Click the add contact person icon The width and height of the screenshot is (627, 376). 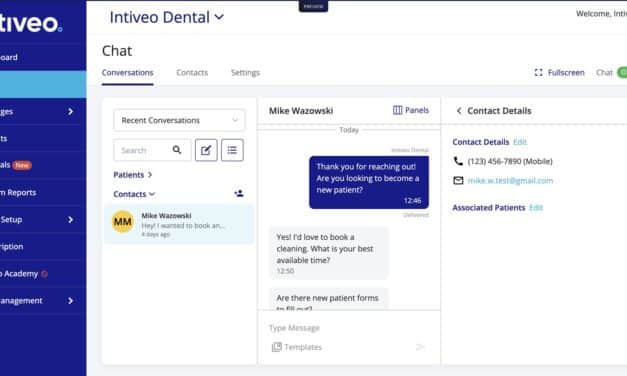pyautogui.click(x=239, y=194)
